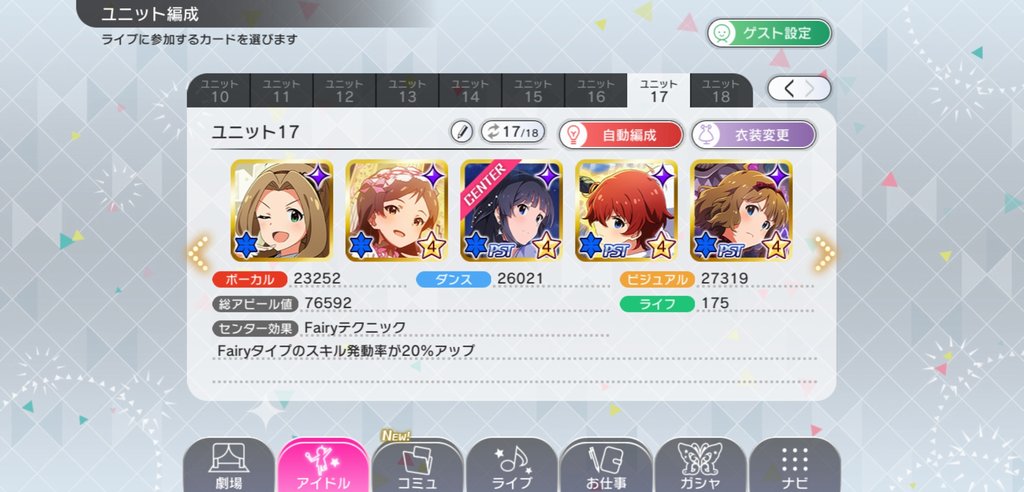Switch to the ユニット18 tab
This screenshot has height=492, width=1024.
(x=721, y=91)
